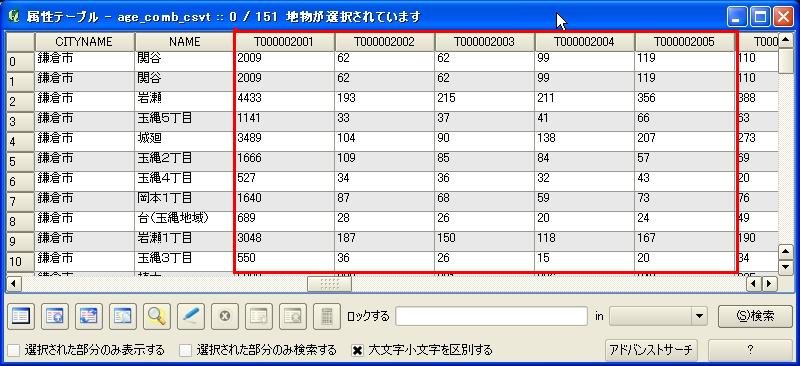This screenshot has height=366, width=800.
Task: Click the CITYNAME column header
Action: pyautogui.click(x=85, y=42)
